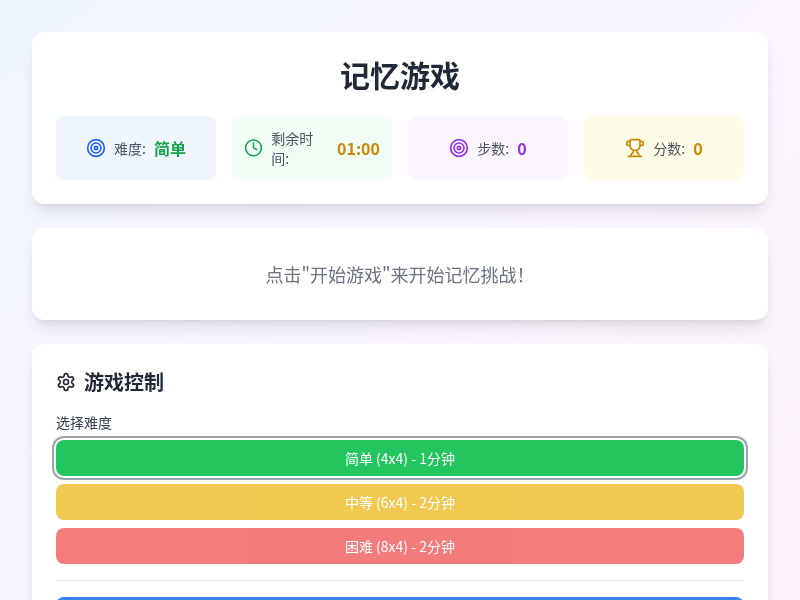Click the trophy icon beside 分数
800x600 pixels.
[x=635, y=148]
